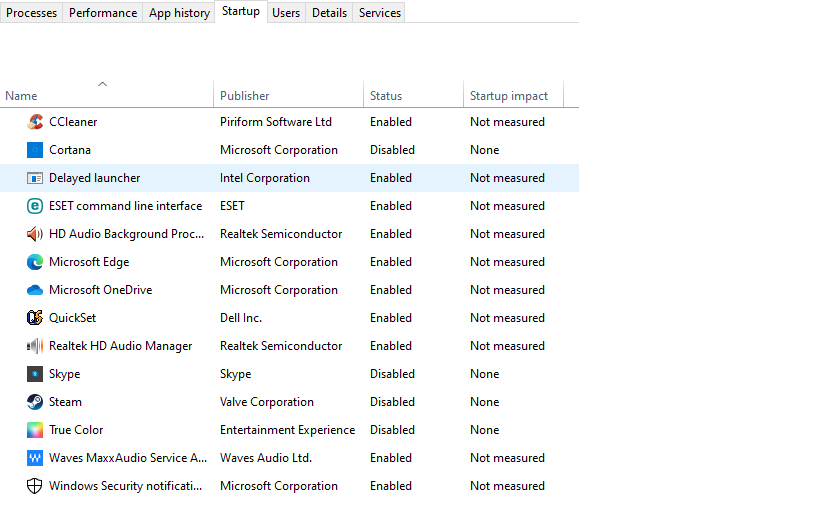The height and width of the screenshot is (514, 819).
Task: Sort by the Startup impact column header
Action: pos(513,96)
